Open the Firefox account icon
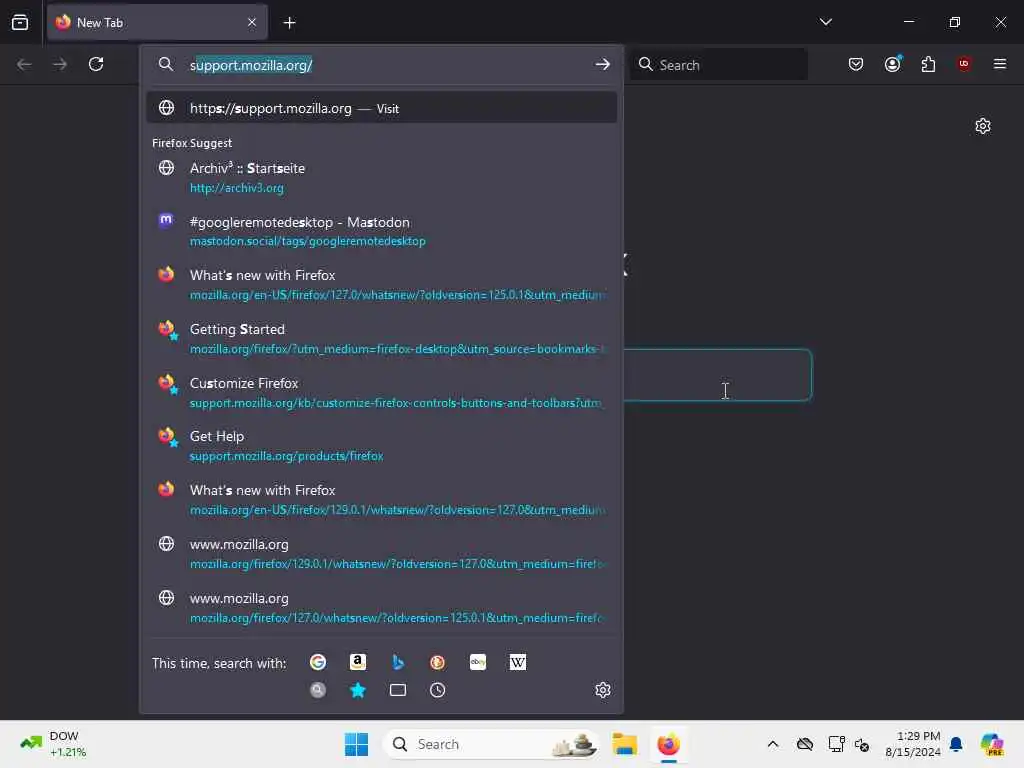This screenshot has height=768, width=1024. [x=892, y=64]
